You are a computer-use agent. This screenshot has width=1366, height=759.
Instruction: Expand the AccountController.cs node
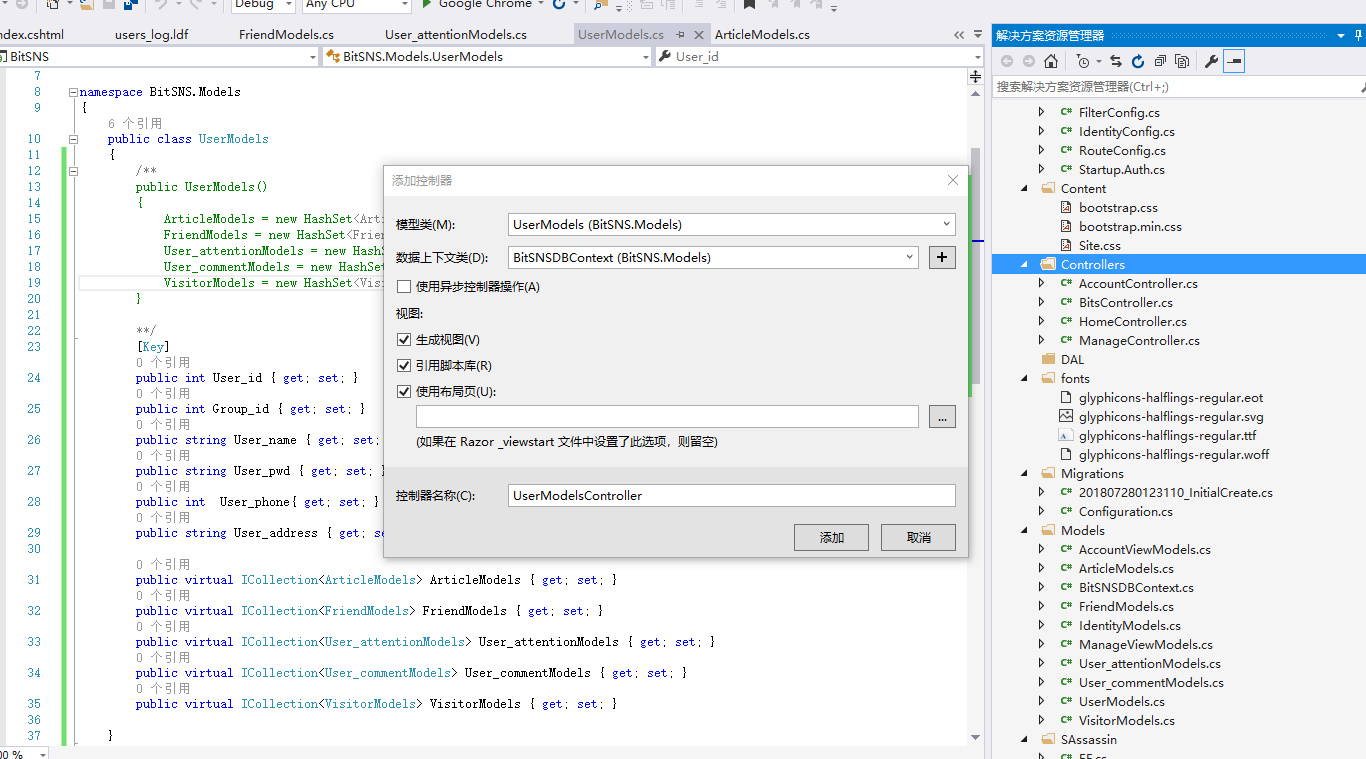(x=1042, y=283)
